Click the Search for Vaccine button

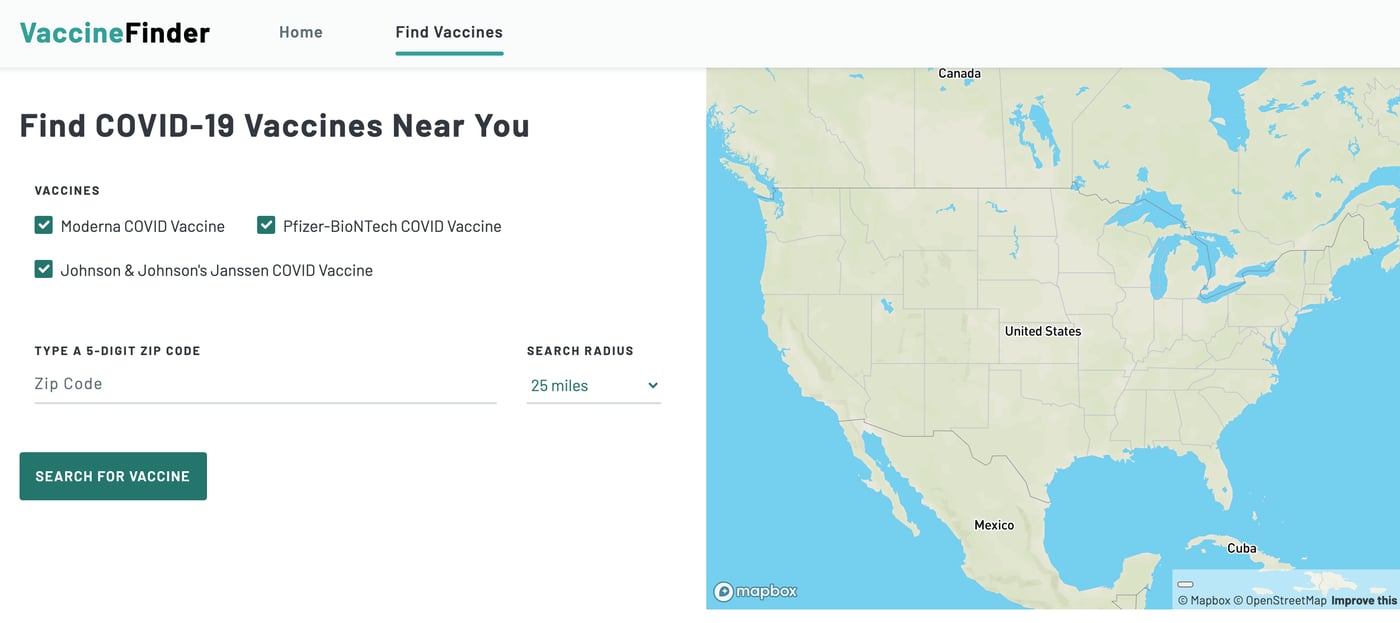[x=113, y=476]
